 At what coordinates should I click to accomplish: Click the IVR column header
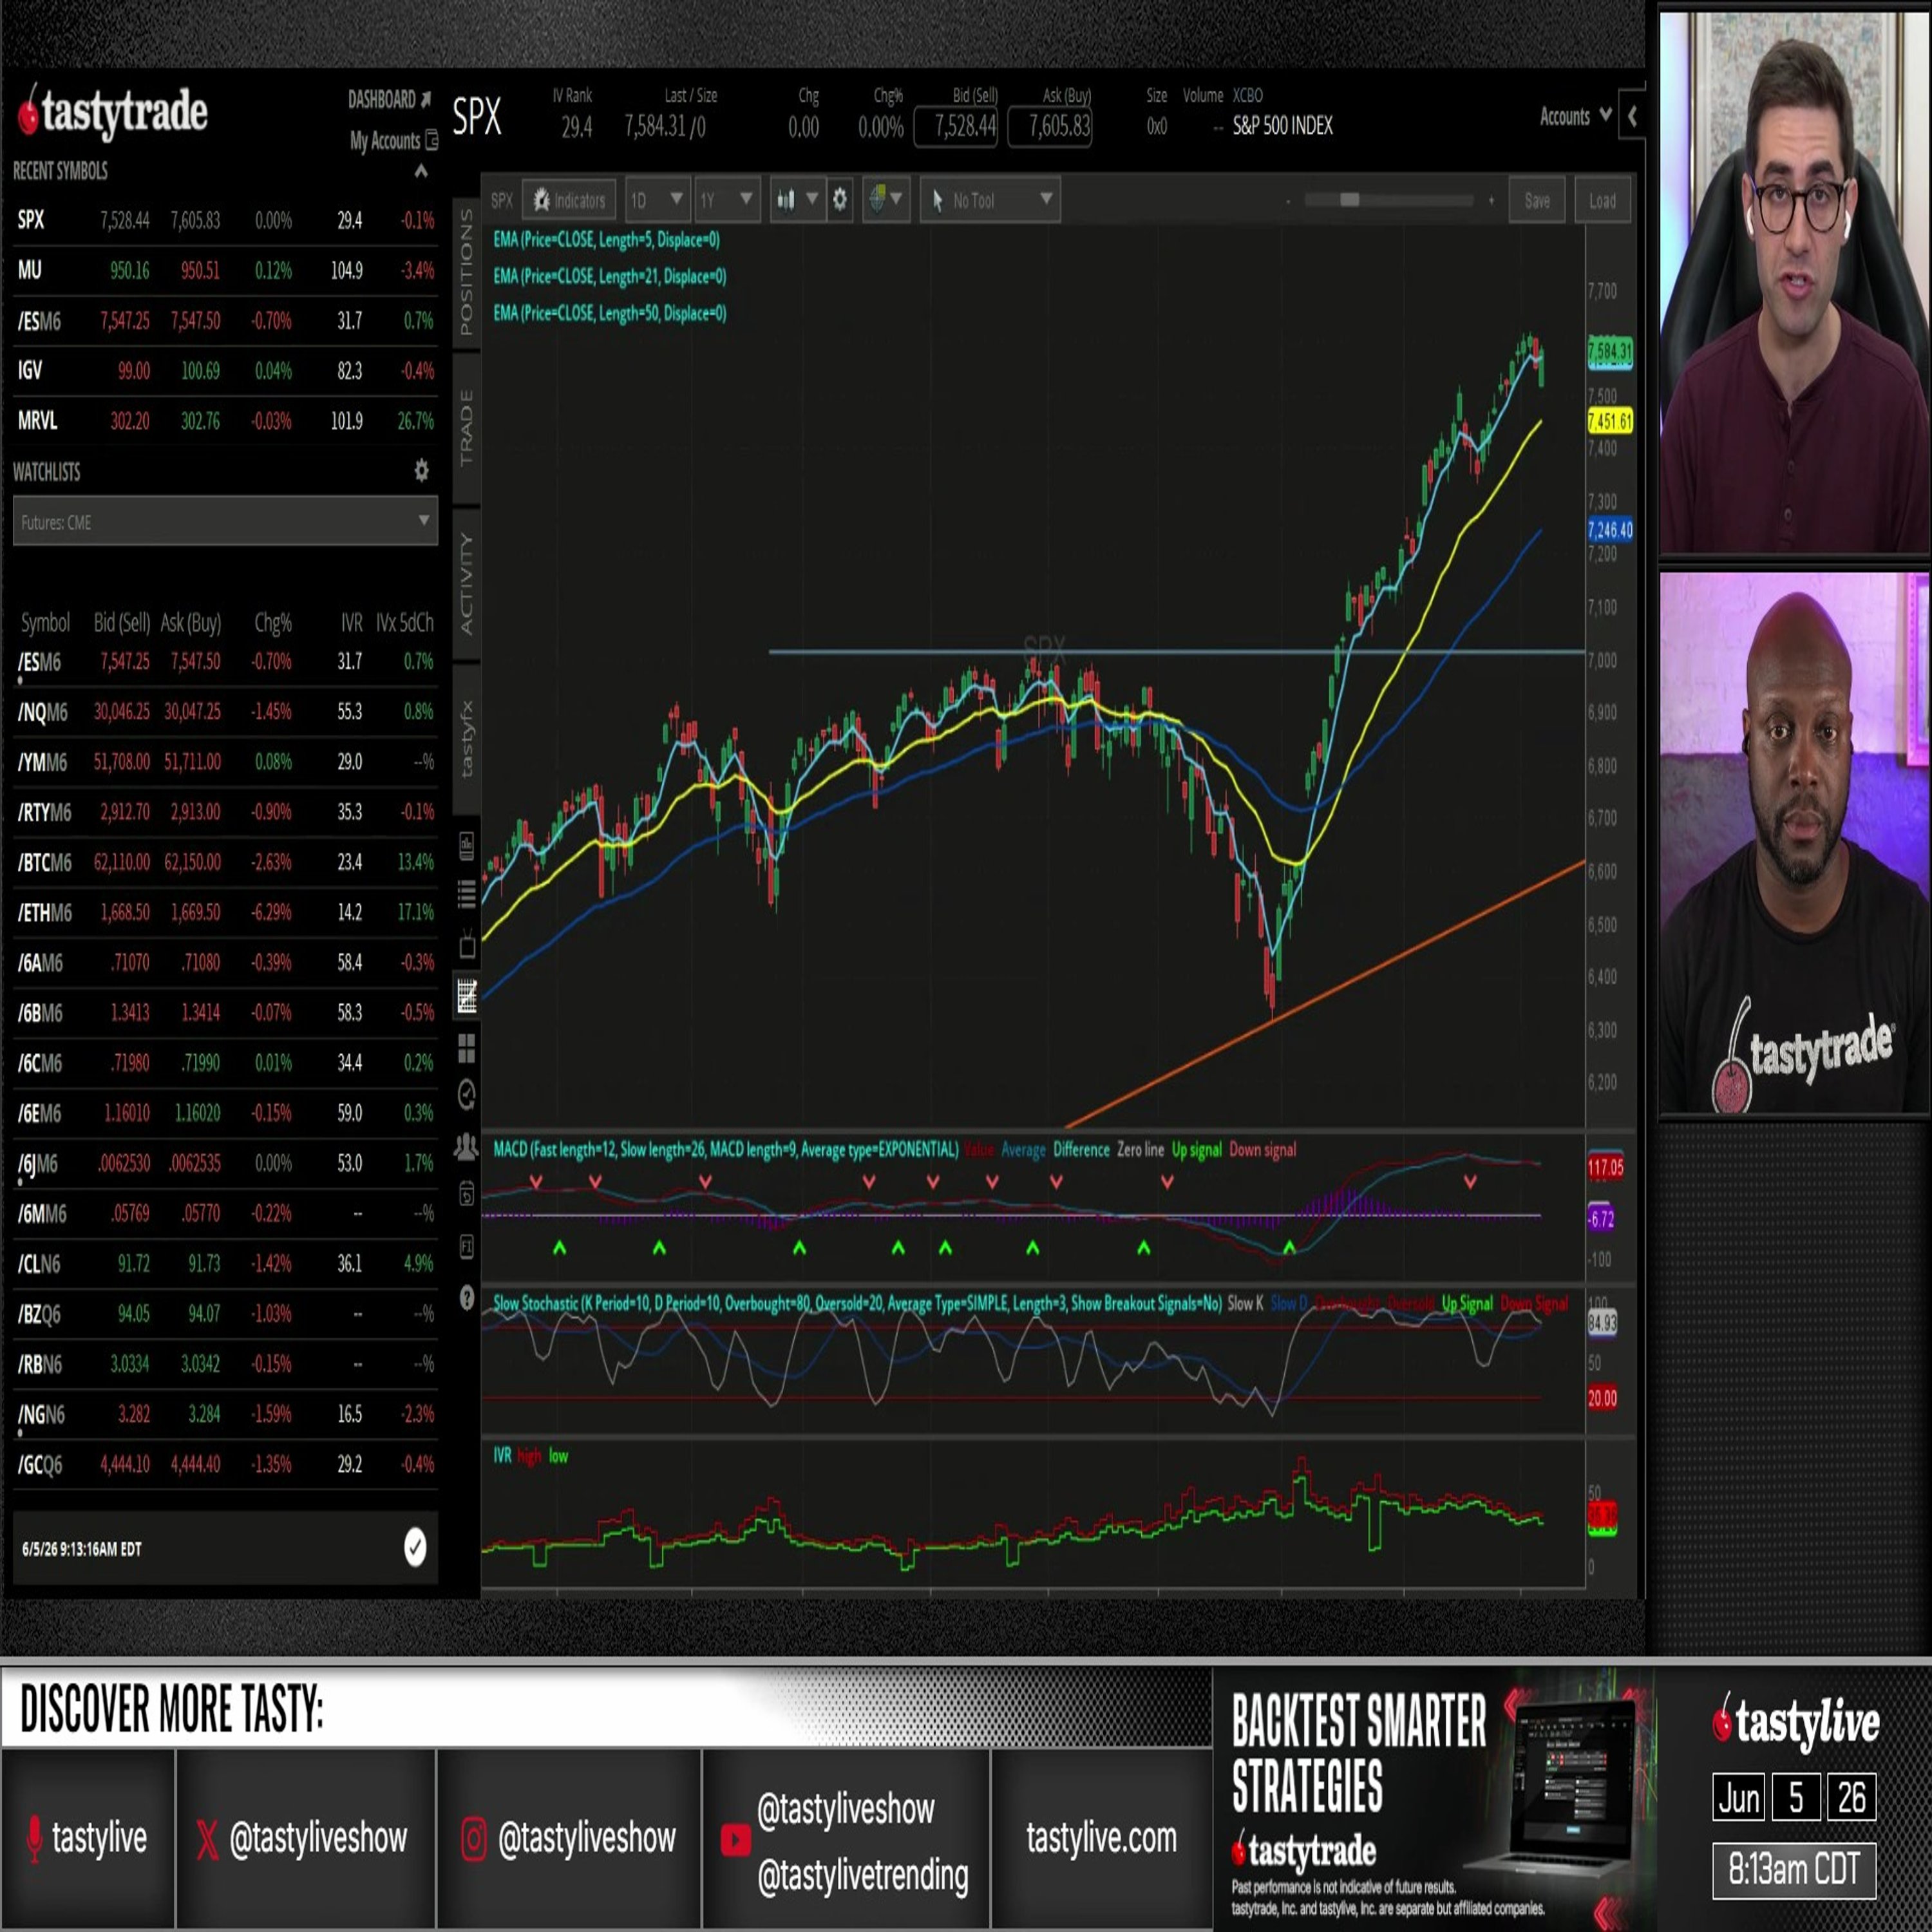pos(351,622)
